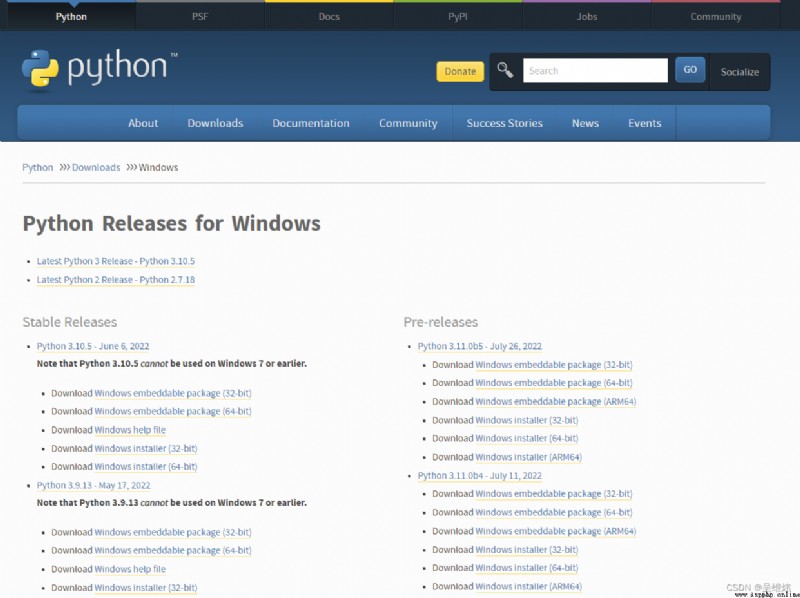Open Python 3.11.0b5 - July 26, 2022 pre-release
Viewport: 800px width, 598px height.
pyautogui.click(x=480, y=346)
